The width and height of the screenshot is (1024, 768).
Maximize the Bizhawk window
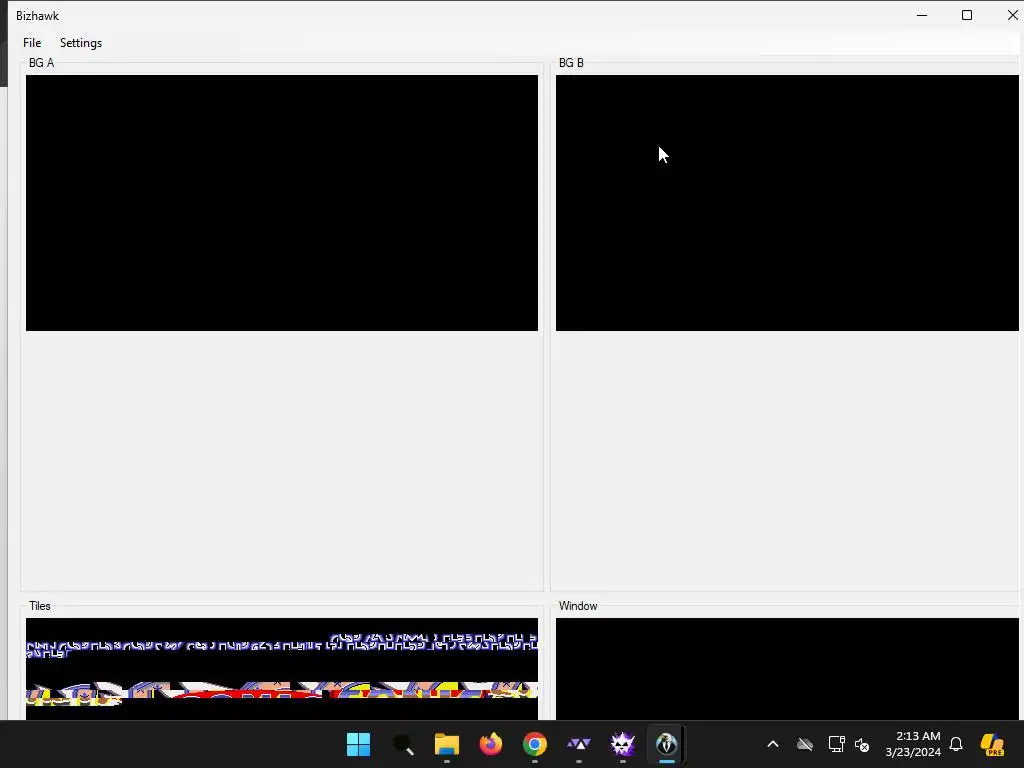point(967,15)
